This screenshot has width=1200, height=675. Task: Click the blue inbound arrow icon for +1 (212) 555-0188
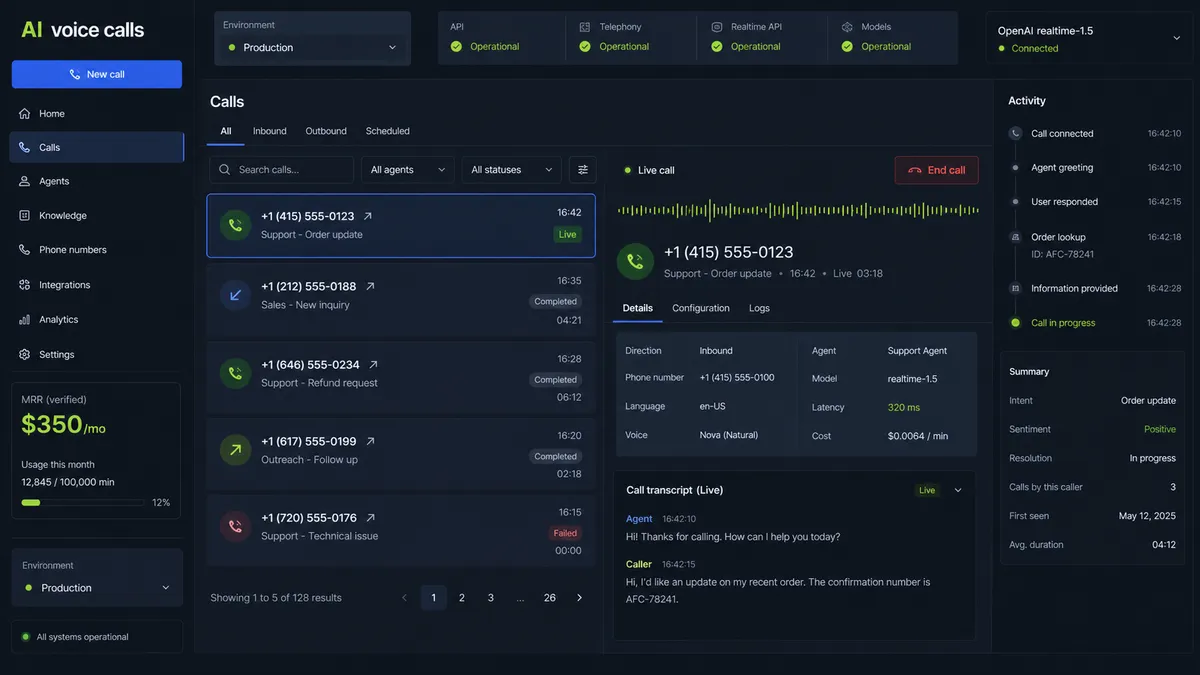[x=235, y=295]
